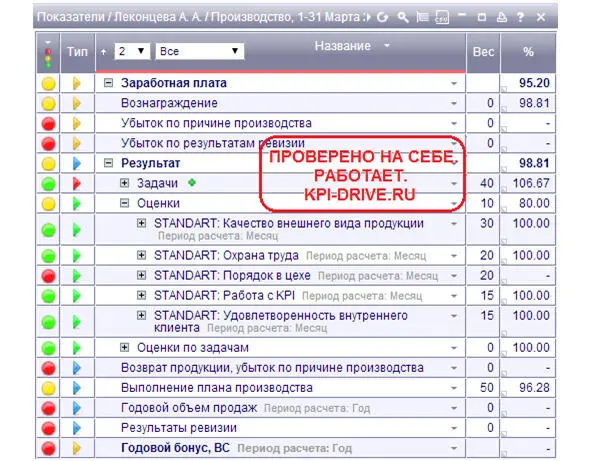
Task: Collapse the Заработная плата group
Action: coord(108,83)
